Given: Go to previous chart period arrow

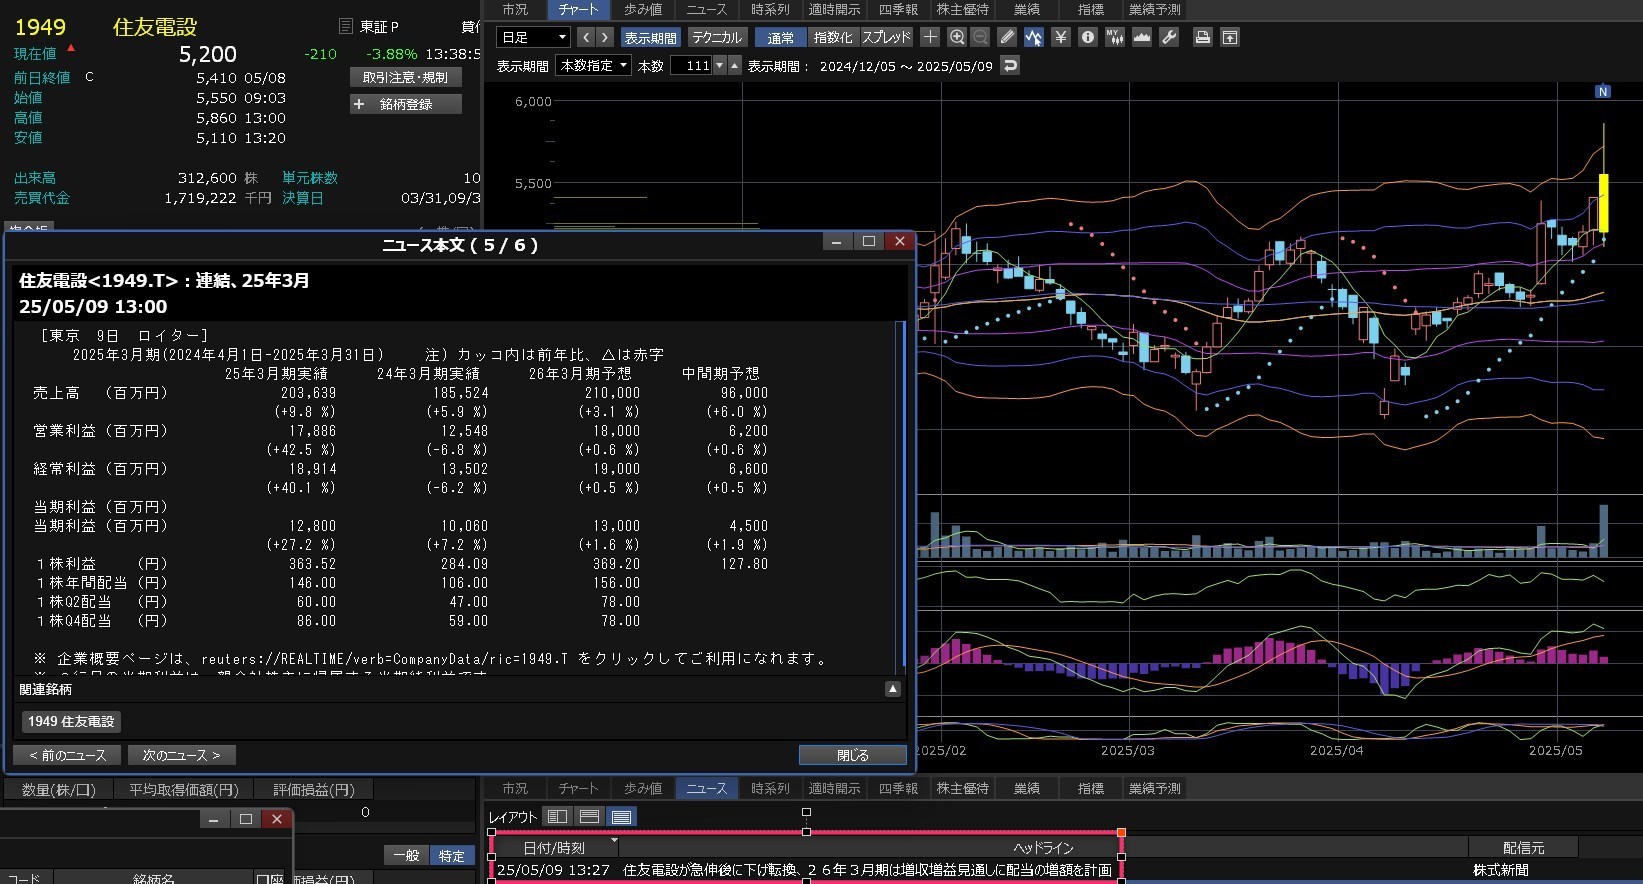Looking at the screenshot, I should click(x=586, y=37).
